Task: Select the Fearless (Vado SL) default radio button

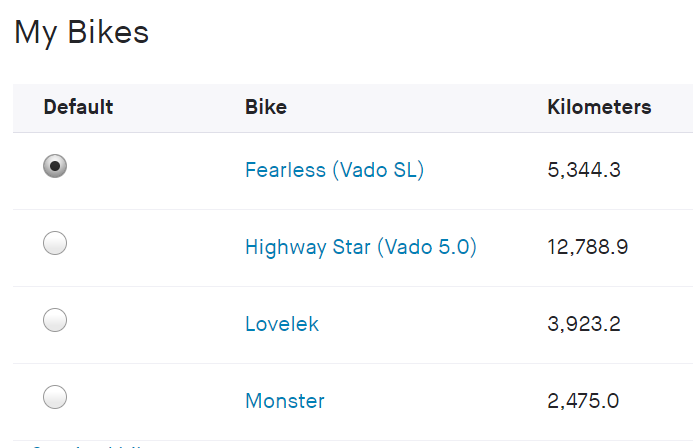Action: (55, 166)
